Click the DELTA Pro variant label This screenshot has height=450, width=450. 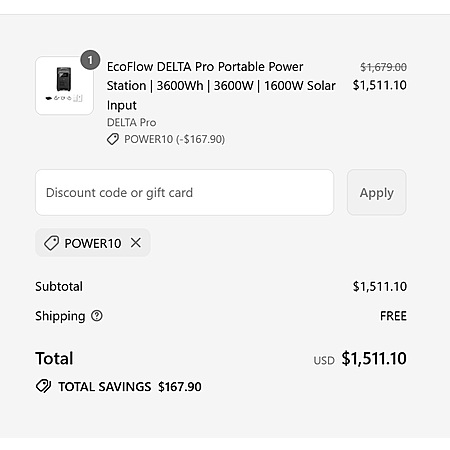[x=131, y=122]
